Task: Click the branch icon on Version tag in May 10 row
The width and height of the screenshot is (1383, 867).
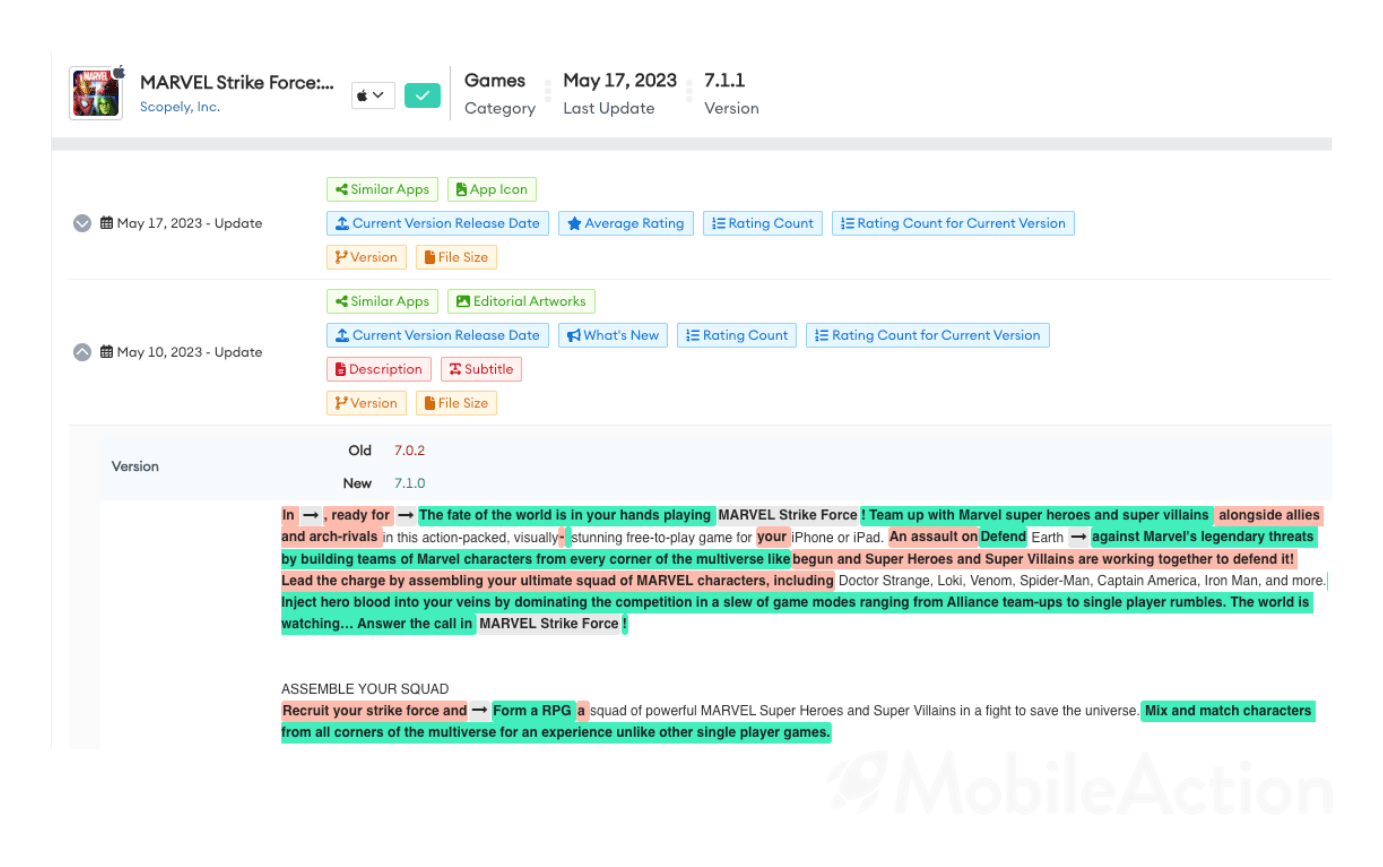Action: click(x=341, y=403)
